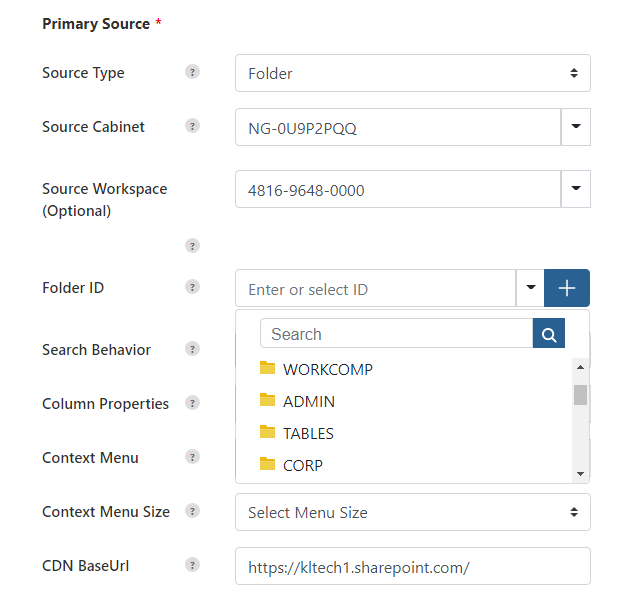636x601 pixels.
Task: Expand the Source Cabinet dropdown arrow
Action: pos(576,127)
